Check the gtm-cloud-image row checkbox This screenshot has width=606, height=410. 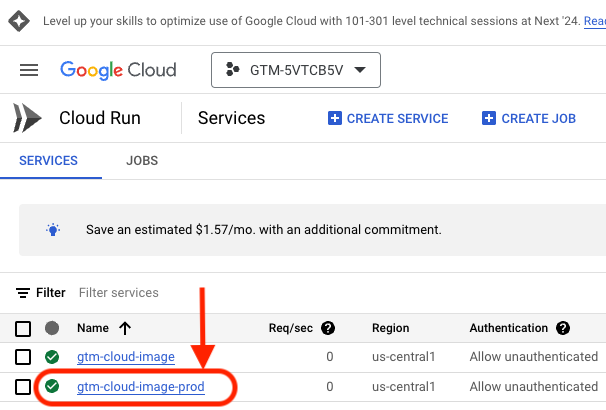point(23,357)
